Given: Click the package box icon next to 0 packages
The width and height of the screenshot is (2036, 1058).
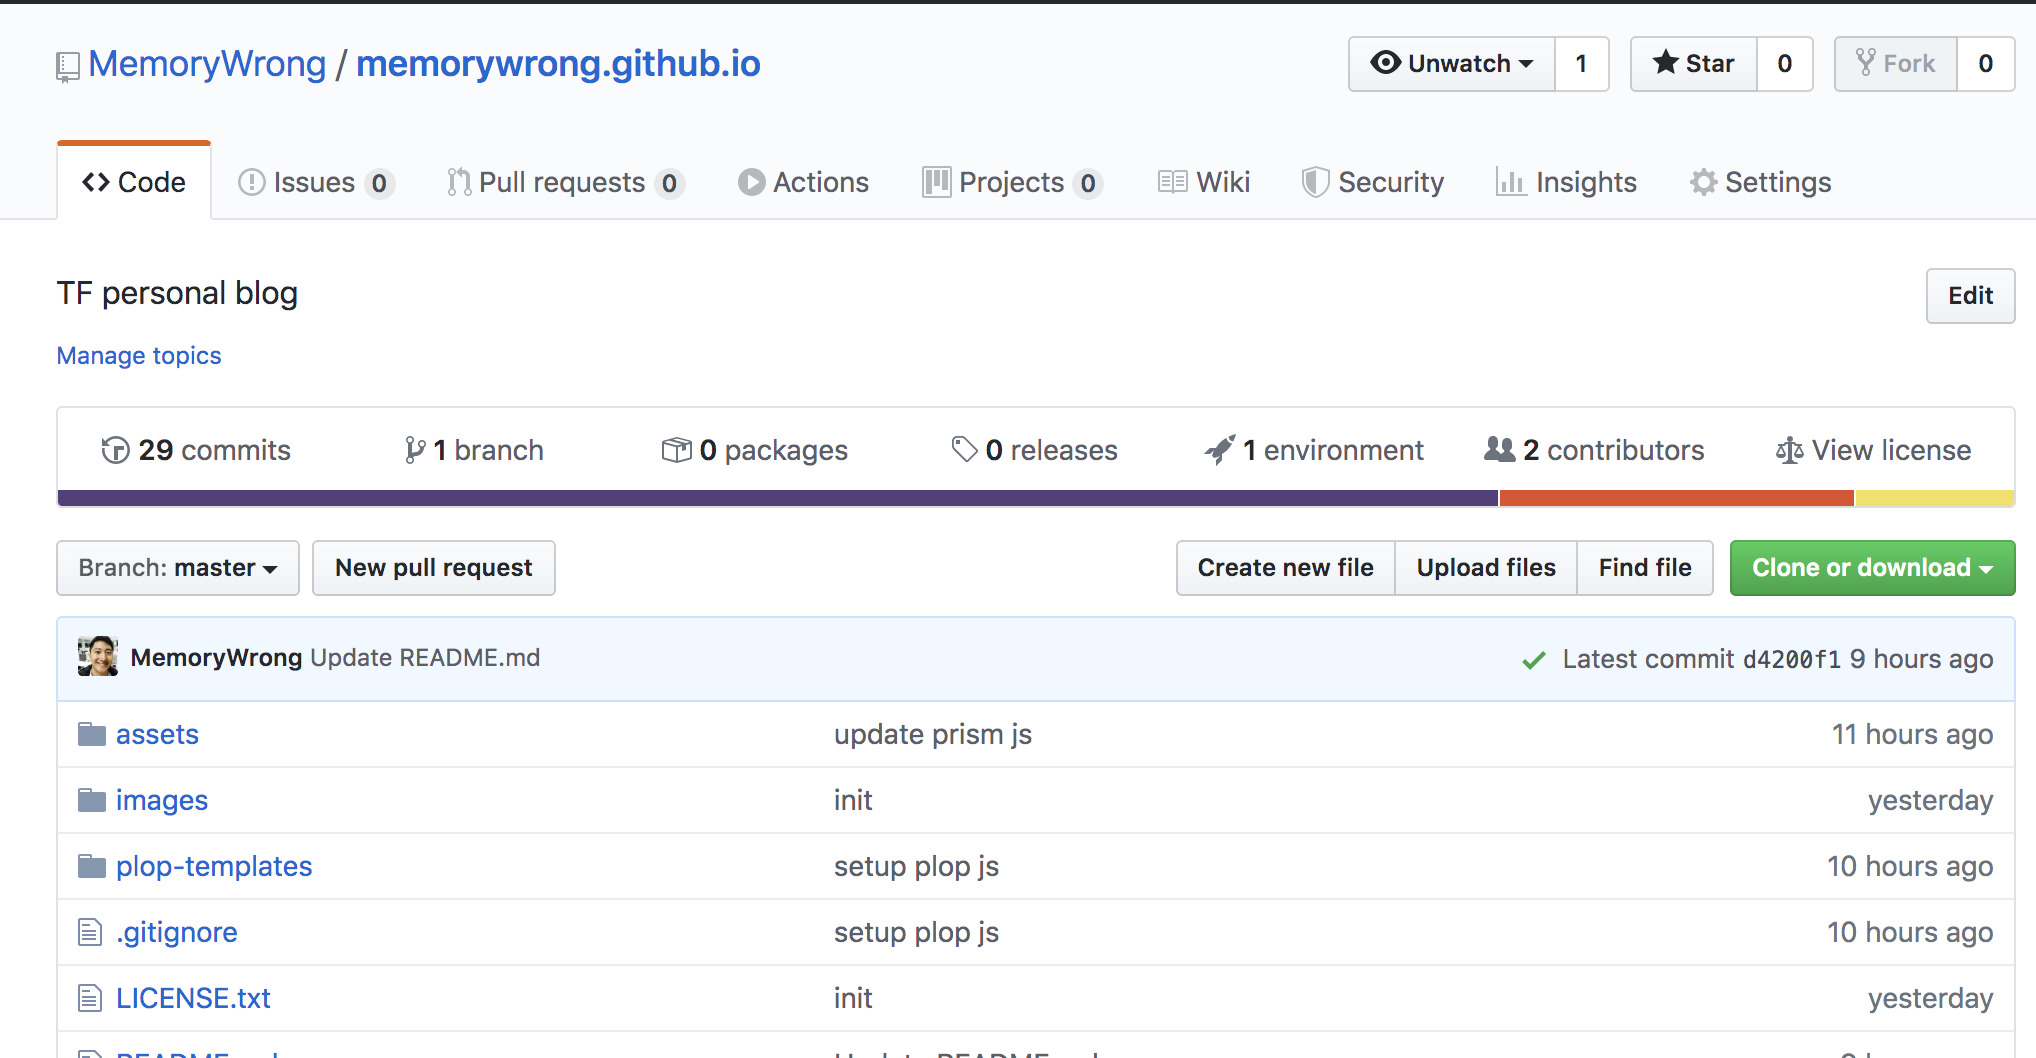Looking at the screenshot, I should point(676,450).
